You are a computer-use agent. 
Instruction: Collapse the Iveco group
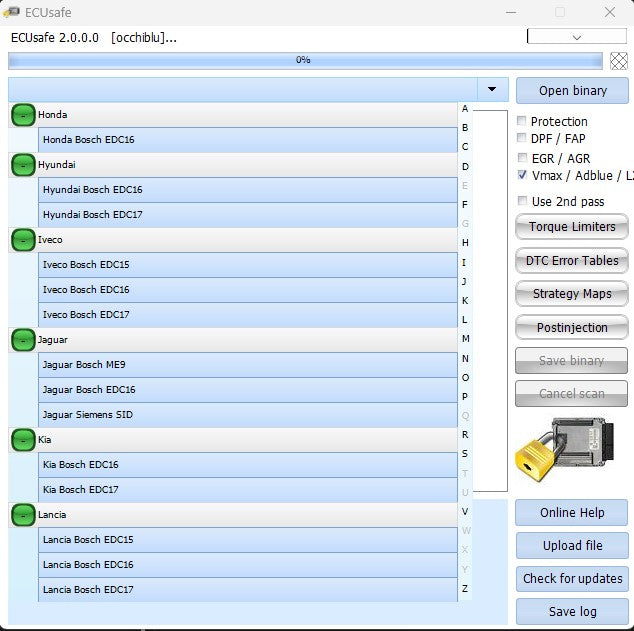point(23,240)
